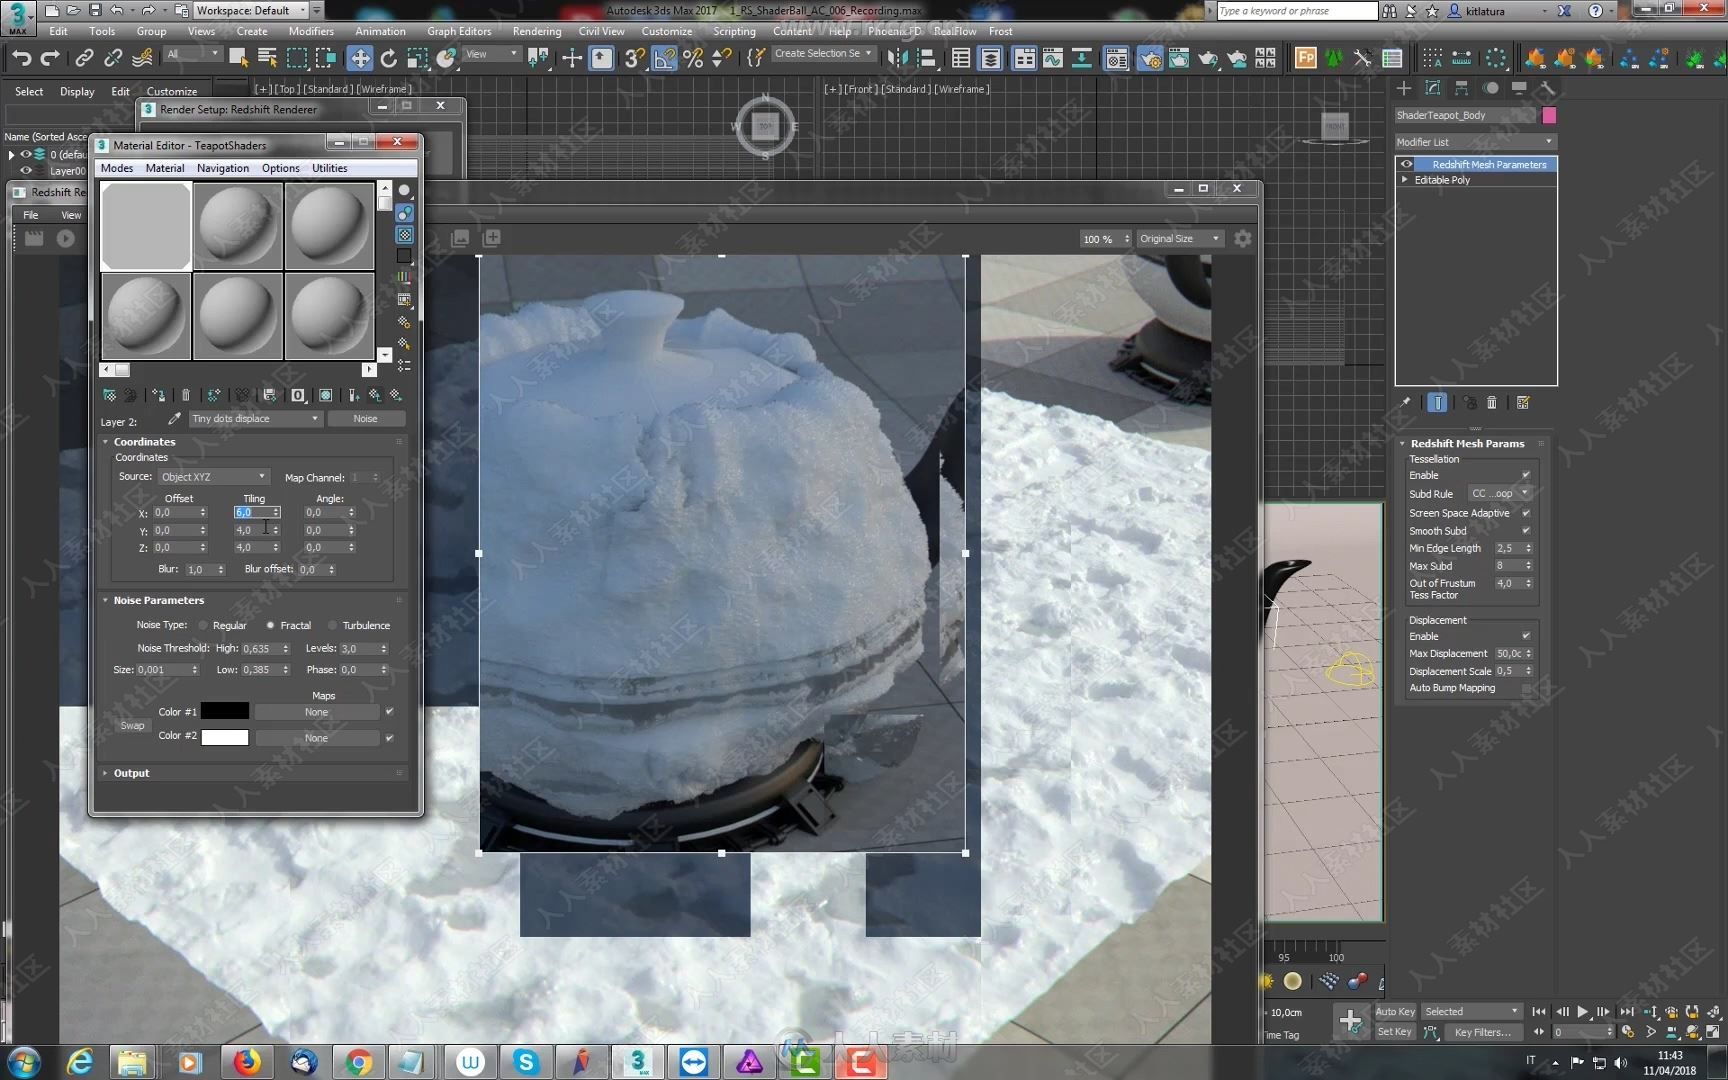Open the Source Object XYZ dropdown
The height and width of the screenshot is (1080, 1728).
(213, 477)
